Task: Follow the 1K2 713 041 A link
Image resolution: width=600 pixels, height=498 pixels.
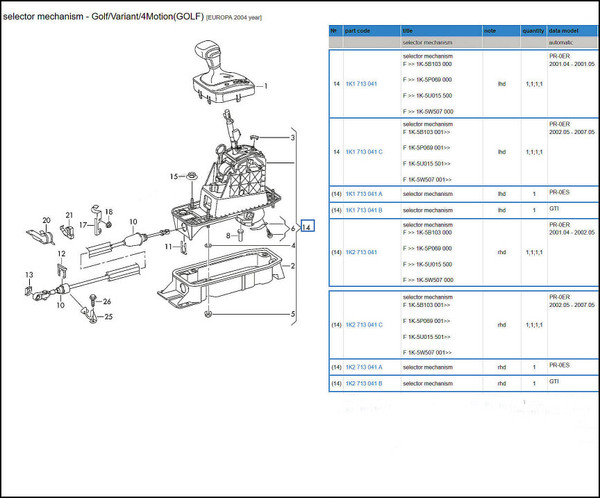Action: pyautogui.click(x=364, y=366)
